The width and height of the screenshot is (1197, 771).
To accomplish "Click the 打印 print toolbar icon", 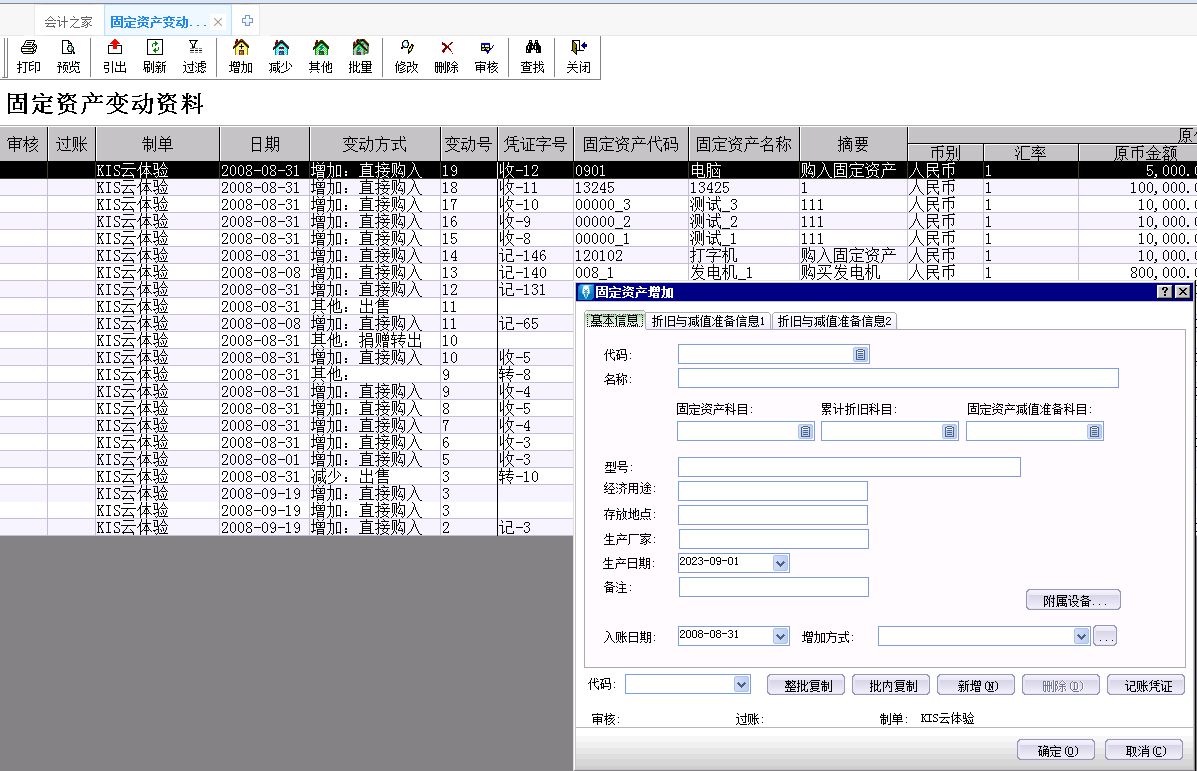I will tap(28, 57).
